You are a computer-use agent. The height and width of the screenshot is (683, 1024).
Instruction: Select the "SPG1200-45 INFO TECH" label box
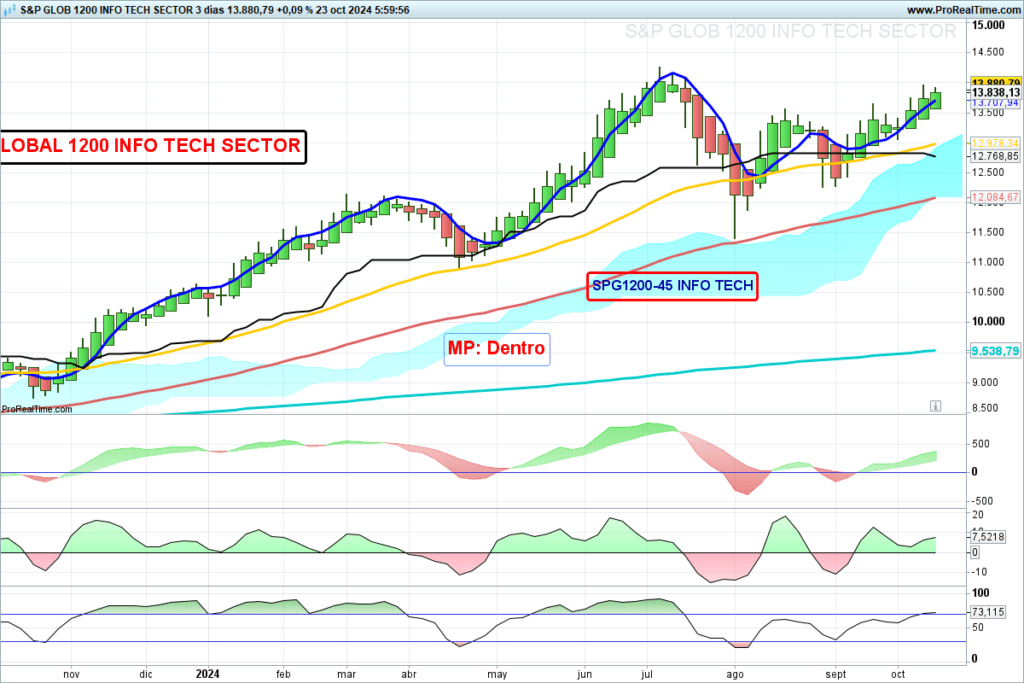click(673, 286)
